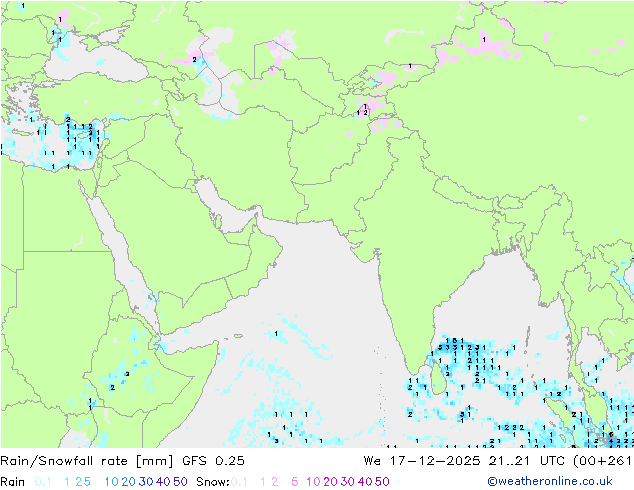The height and width of the screenshot is (490, 634).
Task: Pick the Snow legend 20 value
Action: click(x=330, y=482)
